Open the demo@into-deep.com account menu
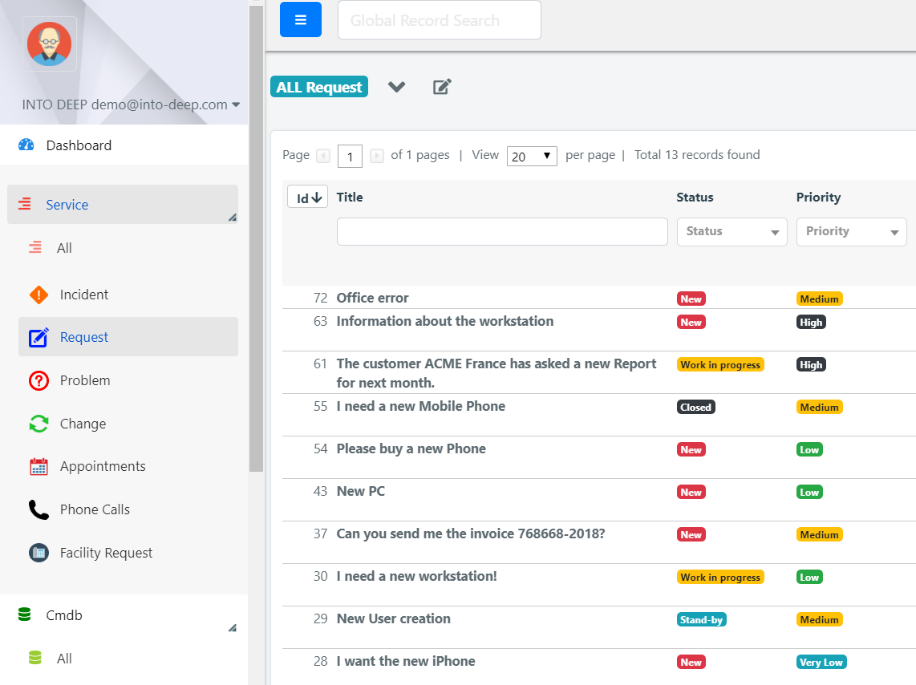 [125, 103]
